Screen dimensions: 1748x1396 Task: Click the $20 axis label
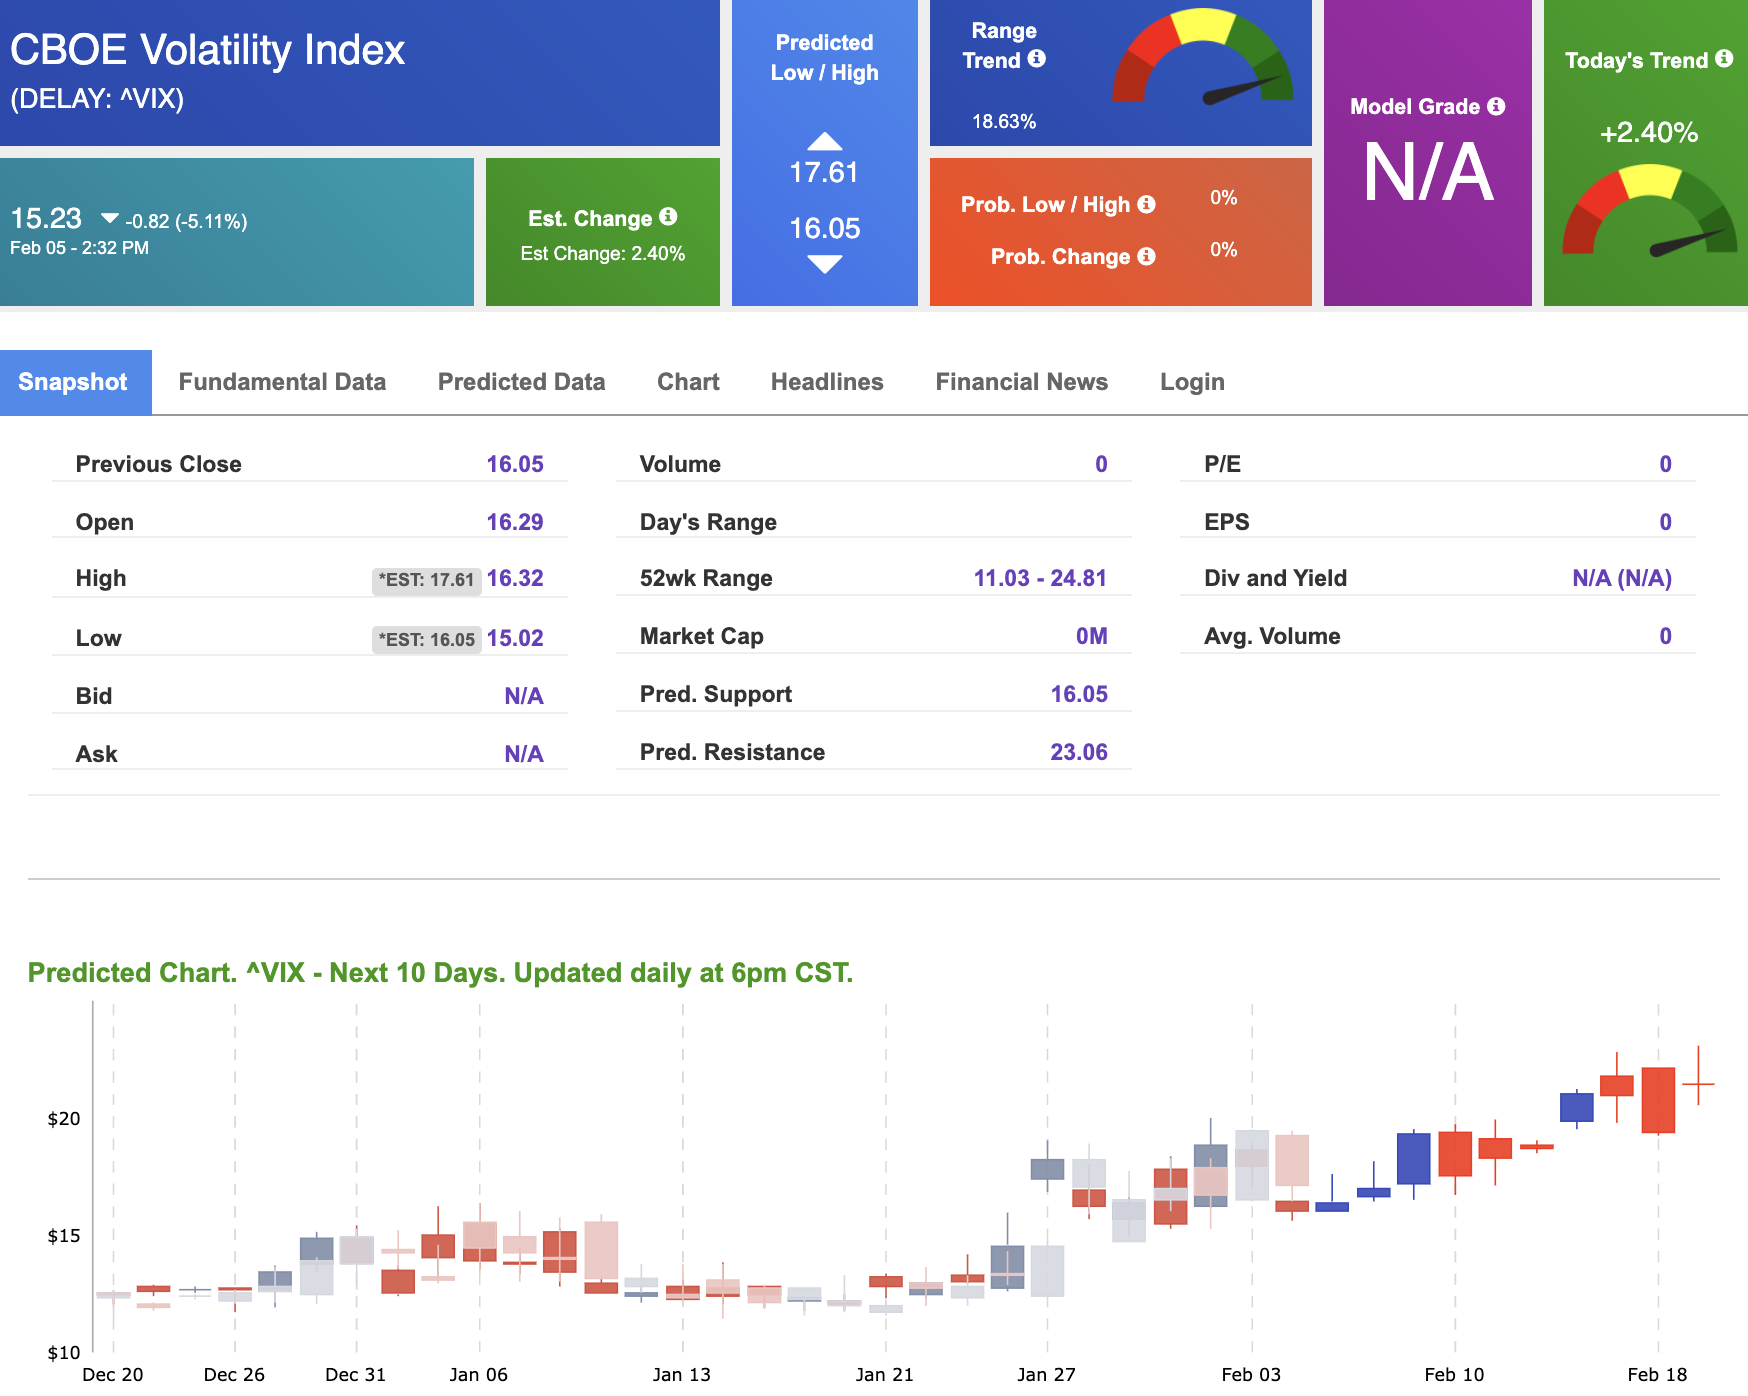tap(64, 1118)
